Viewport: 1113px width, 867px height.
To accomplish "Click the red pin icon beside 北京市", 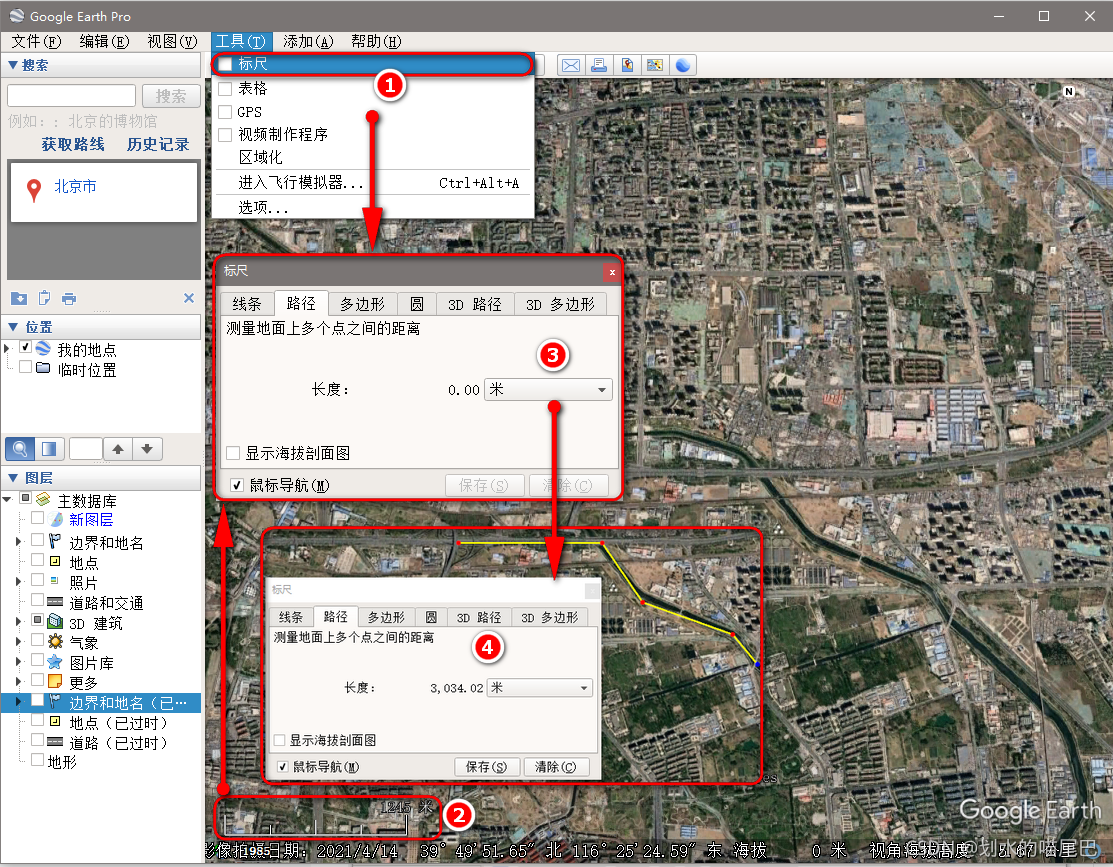I will [x=33, y=190].
